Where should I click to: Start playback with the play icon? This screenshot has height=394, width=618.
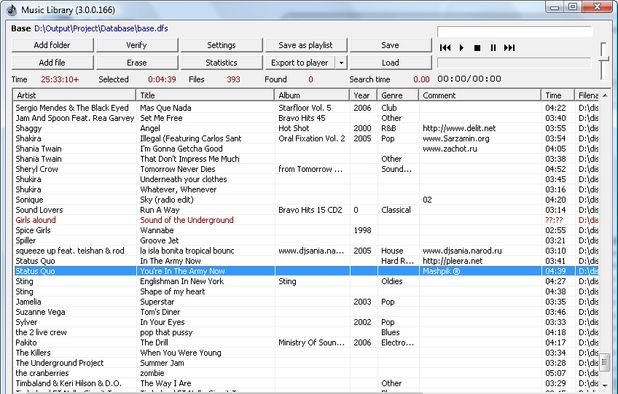461,48
